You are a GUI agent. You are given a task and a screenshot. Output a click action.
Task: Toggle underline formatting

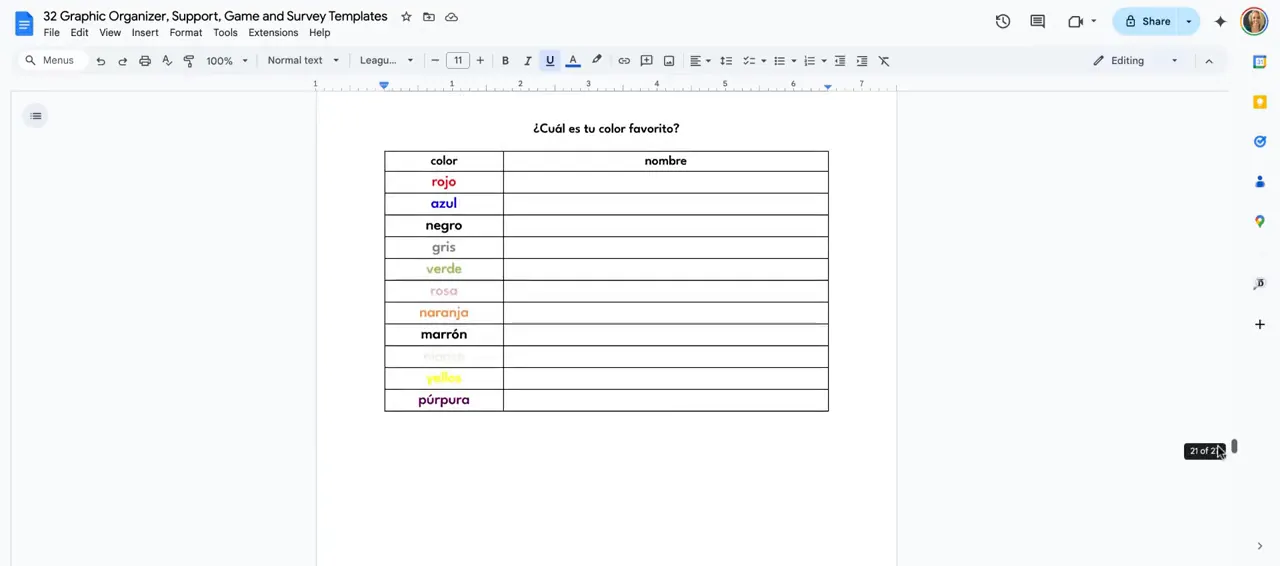550,61
